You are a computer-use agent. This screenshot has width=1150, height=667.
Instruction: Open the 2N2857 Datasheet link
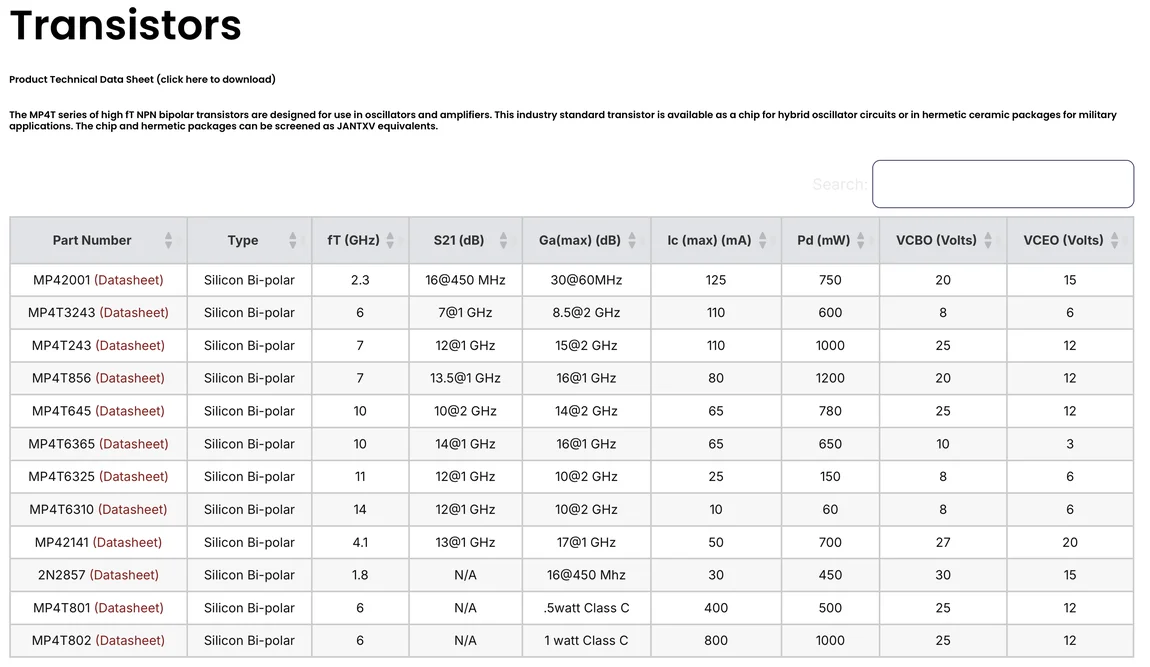[124, 575]
